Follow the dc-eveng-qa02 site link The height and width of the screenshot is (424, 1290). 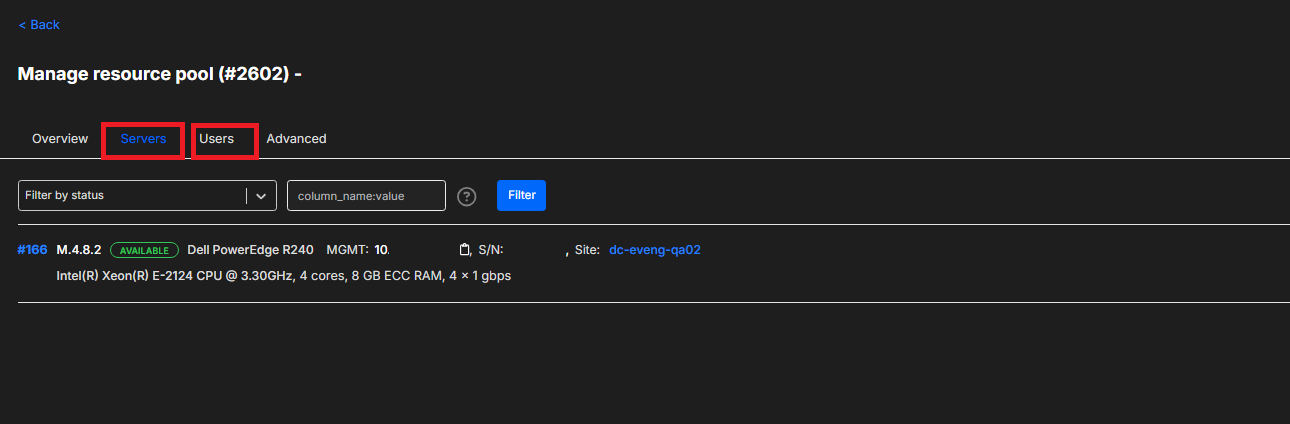point(654,250)
